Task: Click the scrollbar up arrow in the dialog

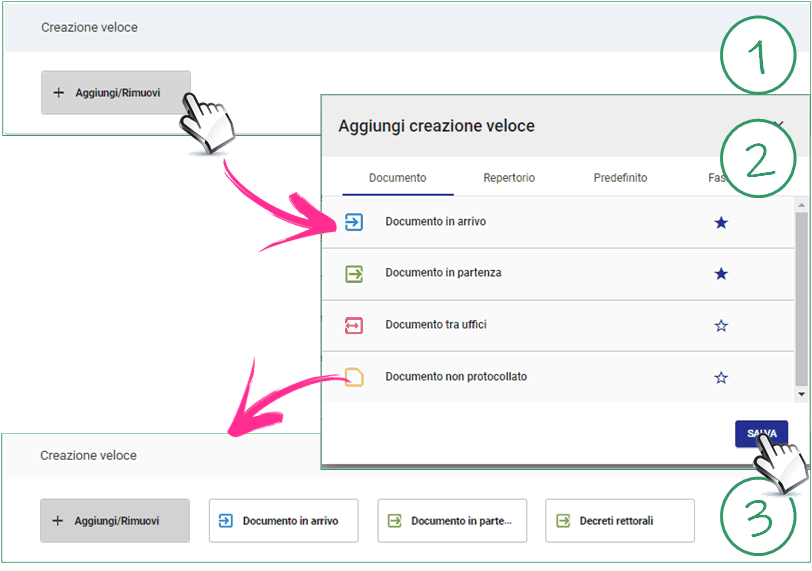Action: click(x=801, y=204)
